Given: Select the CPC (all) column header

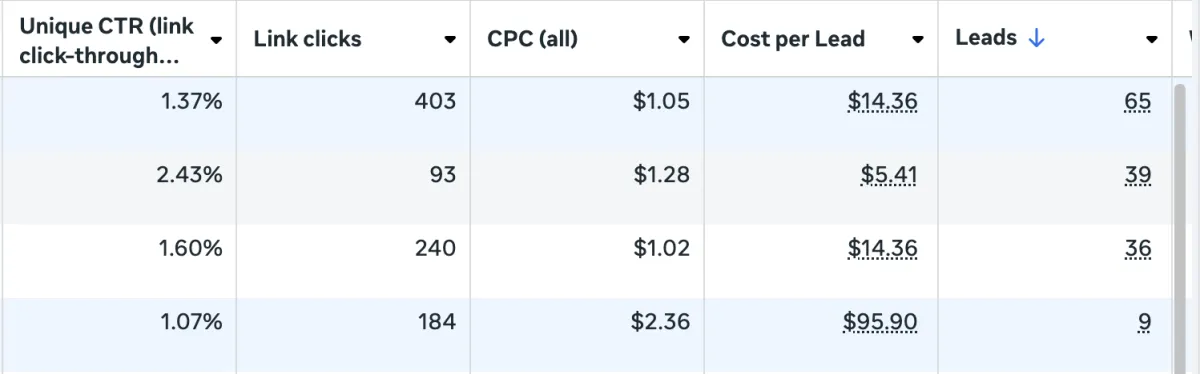Looking at the screenshot, I should point(587,39).
